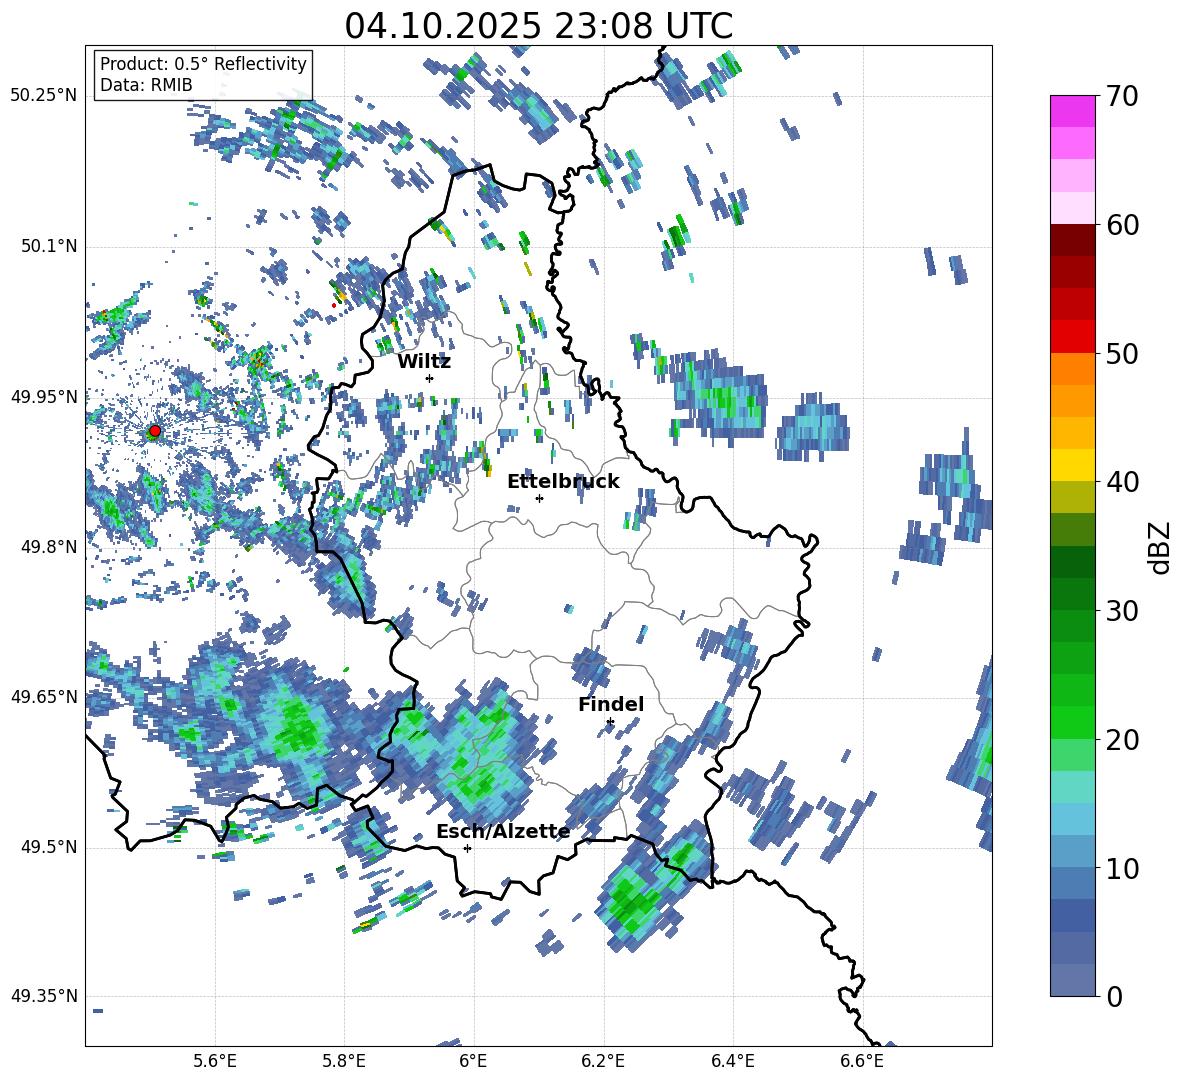The width and height of the screenshot is (1184, 1081).
Task: Click the 5.6°E longitude label
Action: pos(215,1061)
